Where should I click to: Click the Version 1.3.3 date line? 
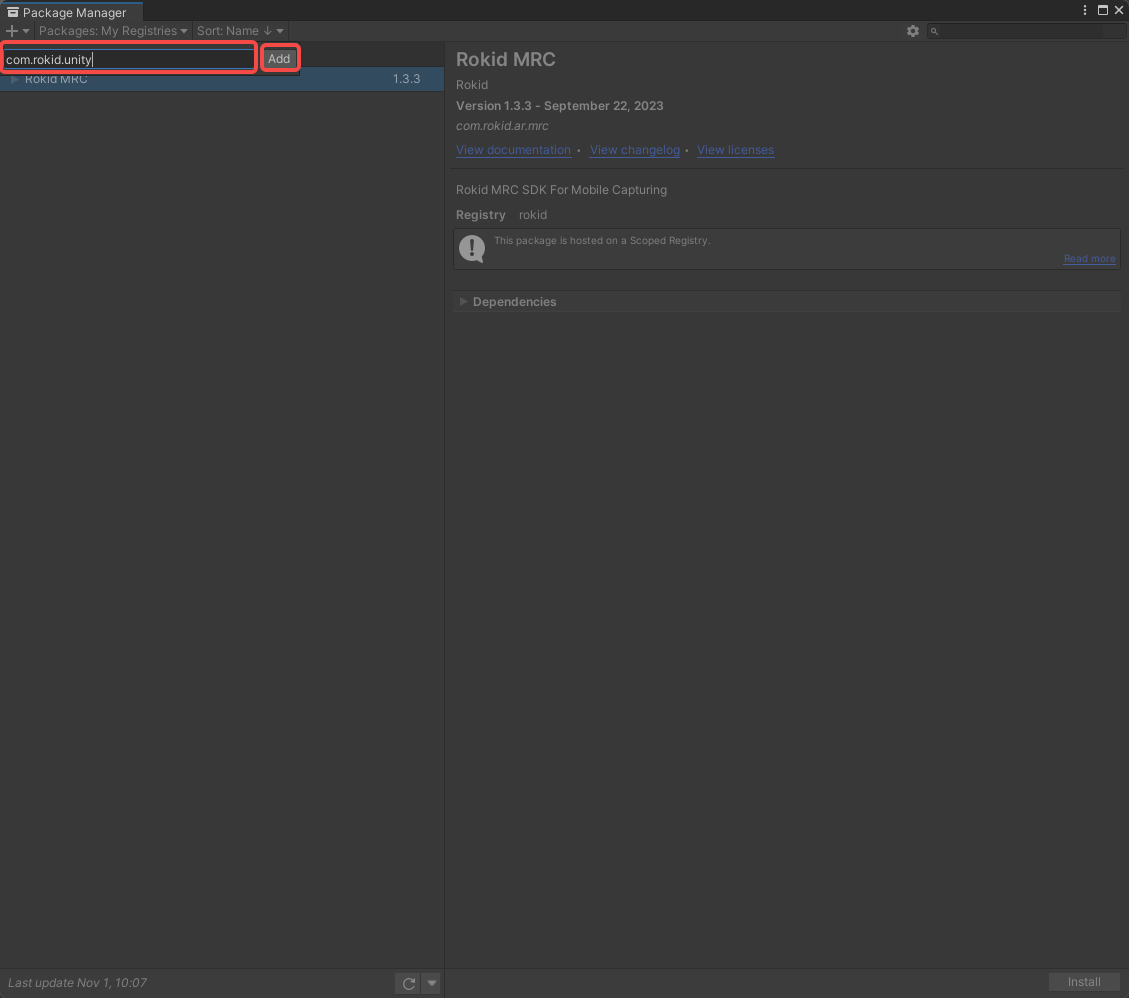(559, 106)
